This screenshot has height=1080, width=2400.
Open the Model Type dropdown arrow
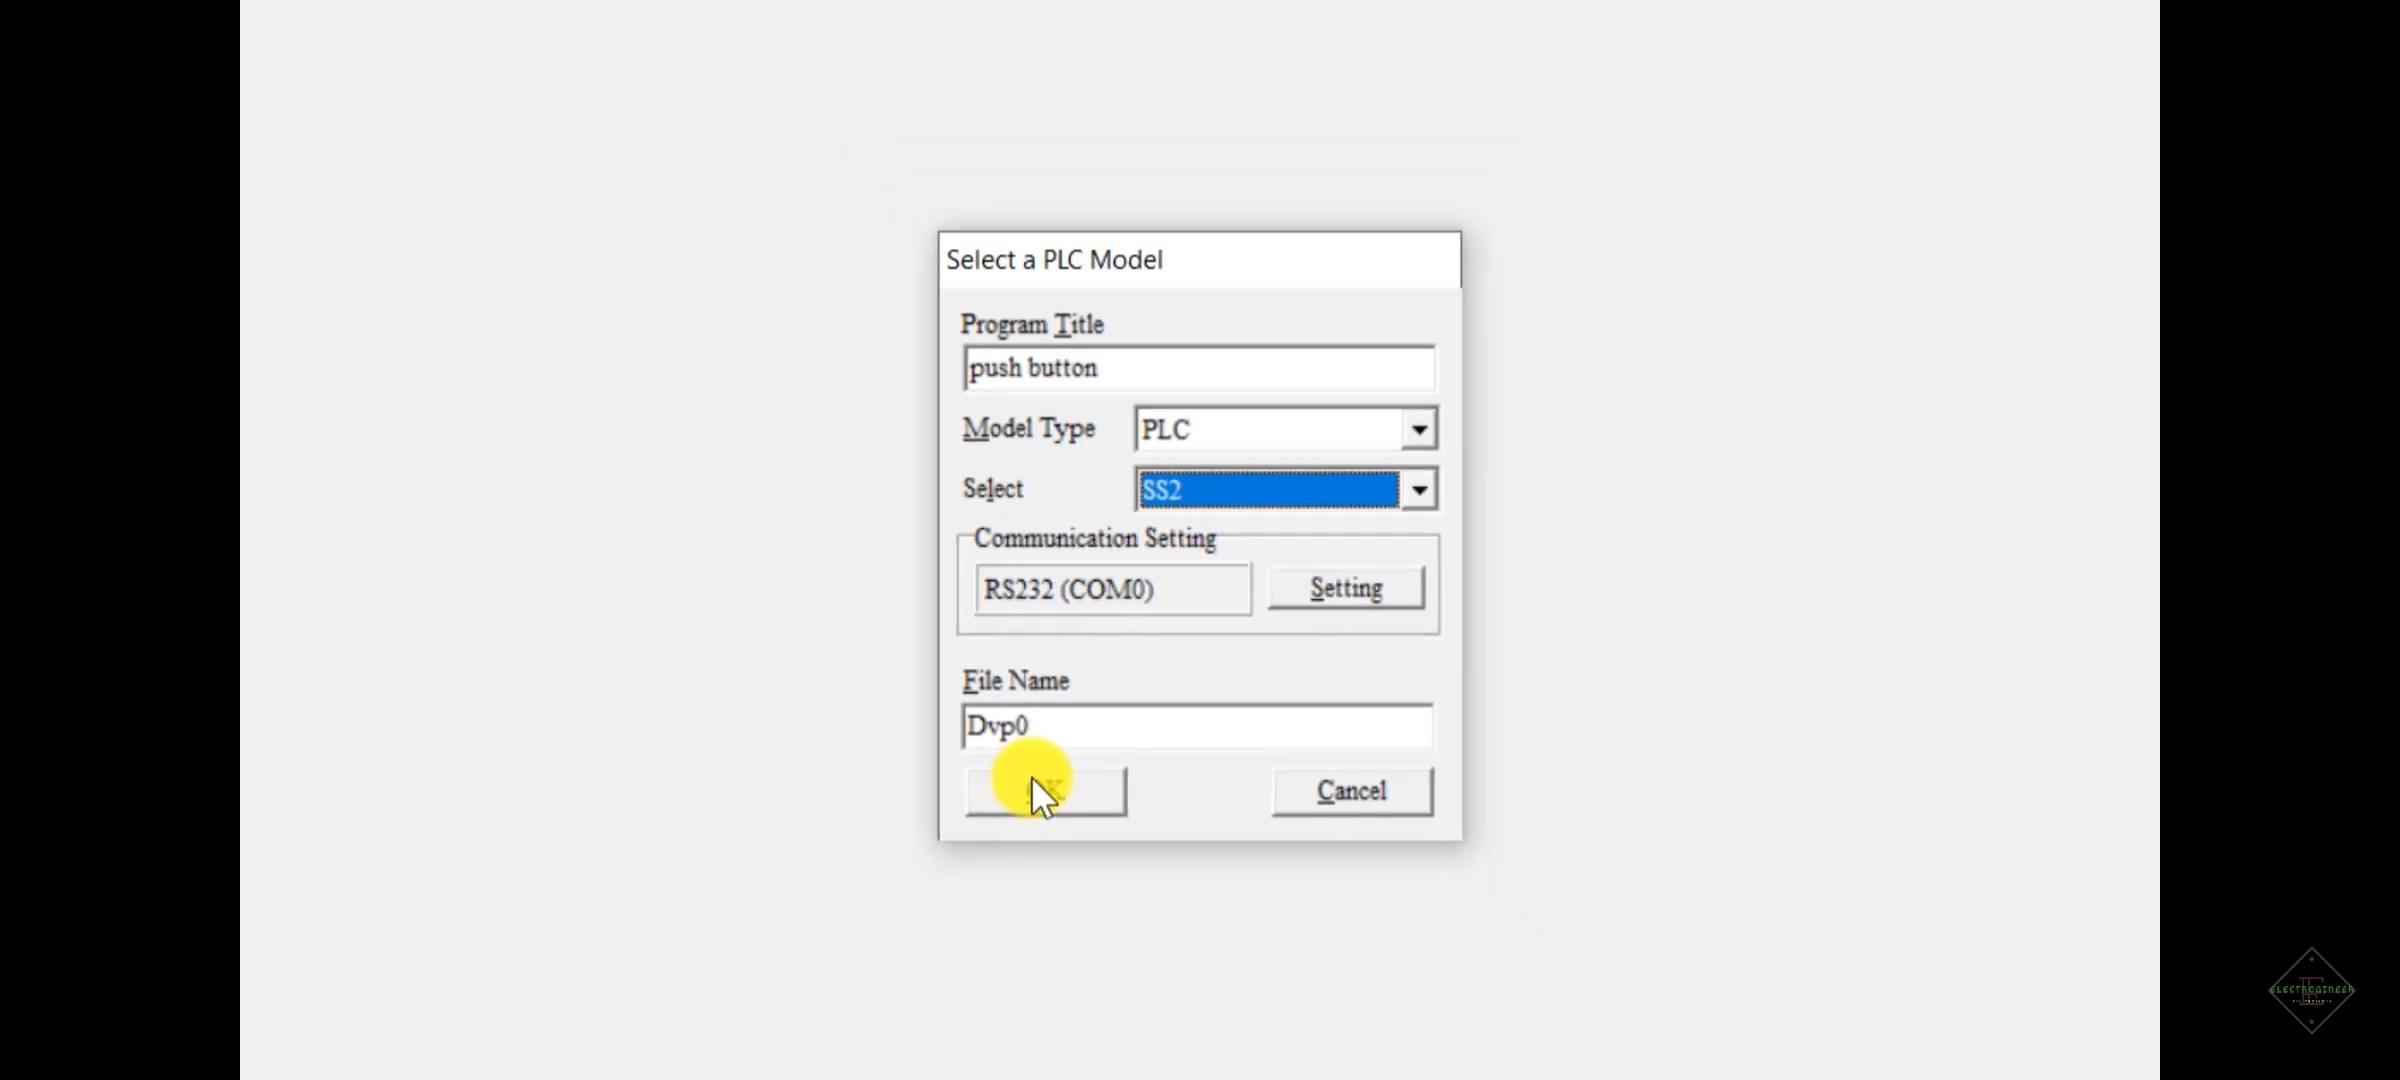[1418, 429]
